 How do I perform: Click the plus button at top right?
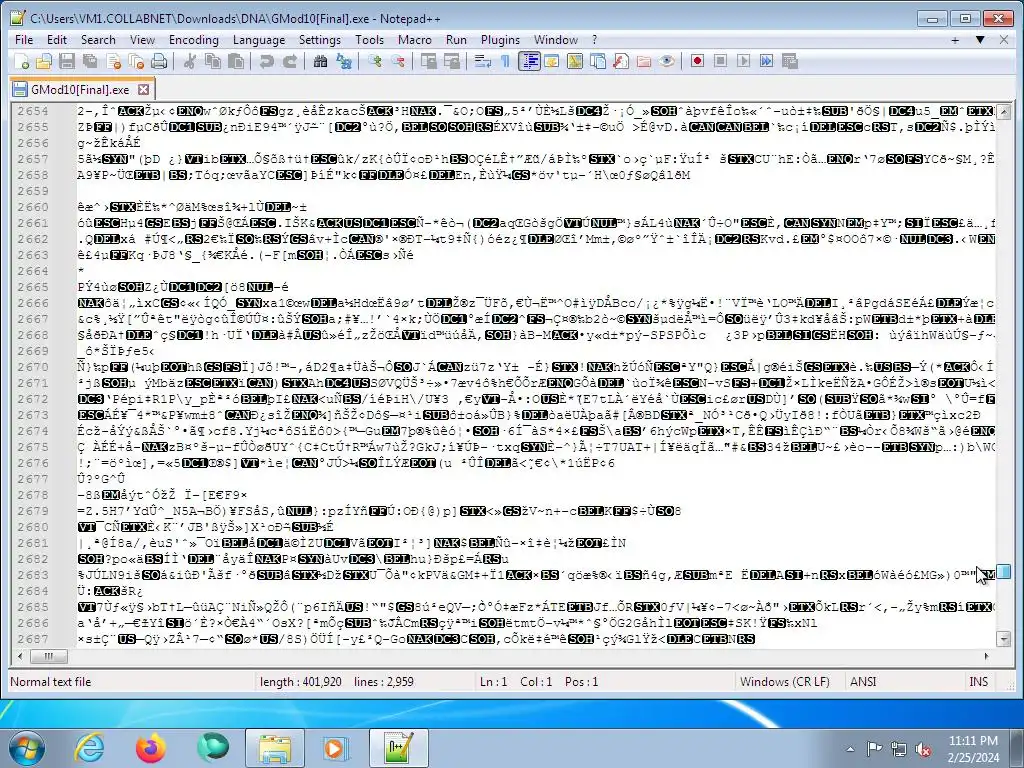coord(955,40)
